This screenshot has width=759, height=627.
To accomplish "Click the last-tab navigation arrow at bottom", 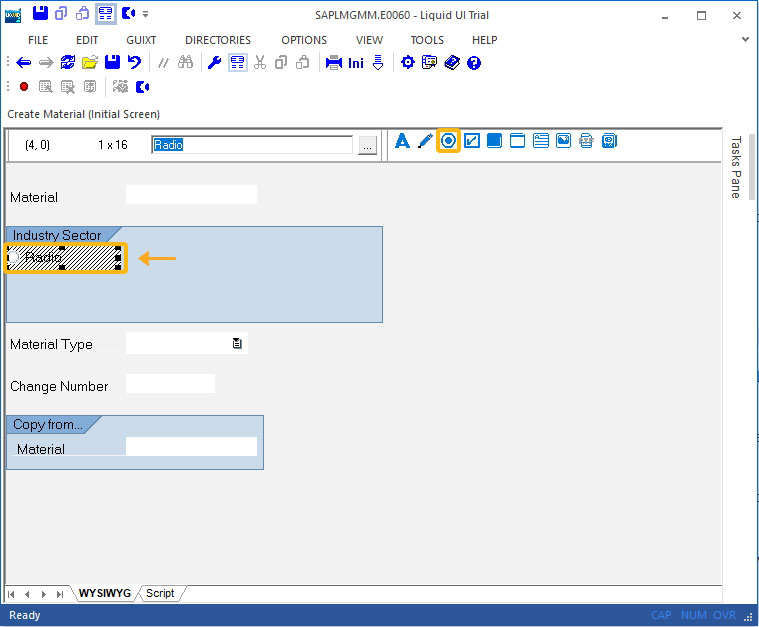I will (x=60, y=594).
